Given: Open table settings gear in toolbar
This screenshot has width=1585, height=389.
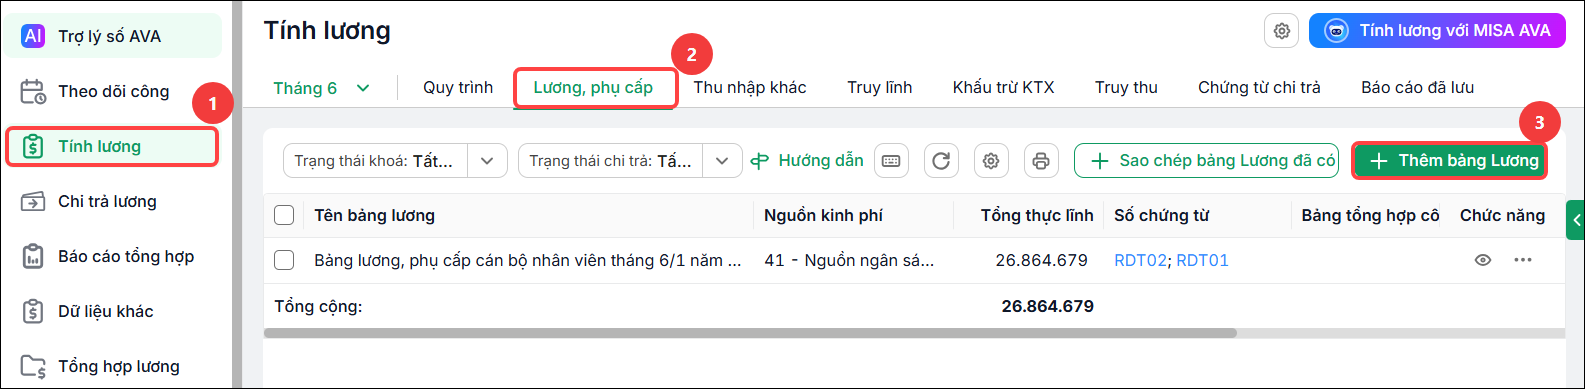Looking at the screenshot, I should 991,161.
